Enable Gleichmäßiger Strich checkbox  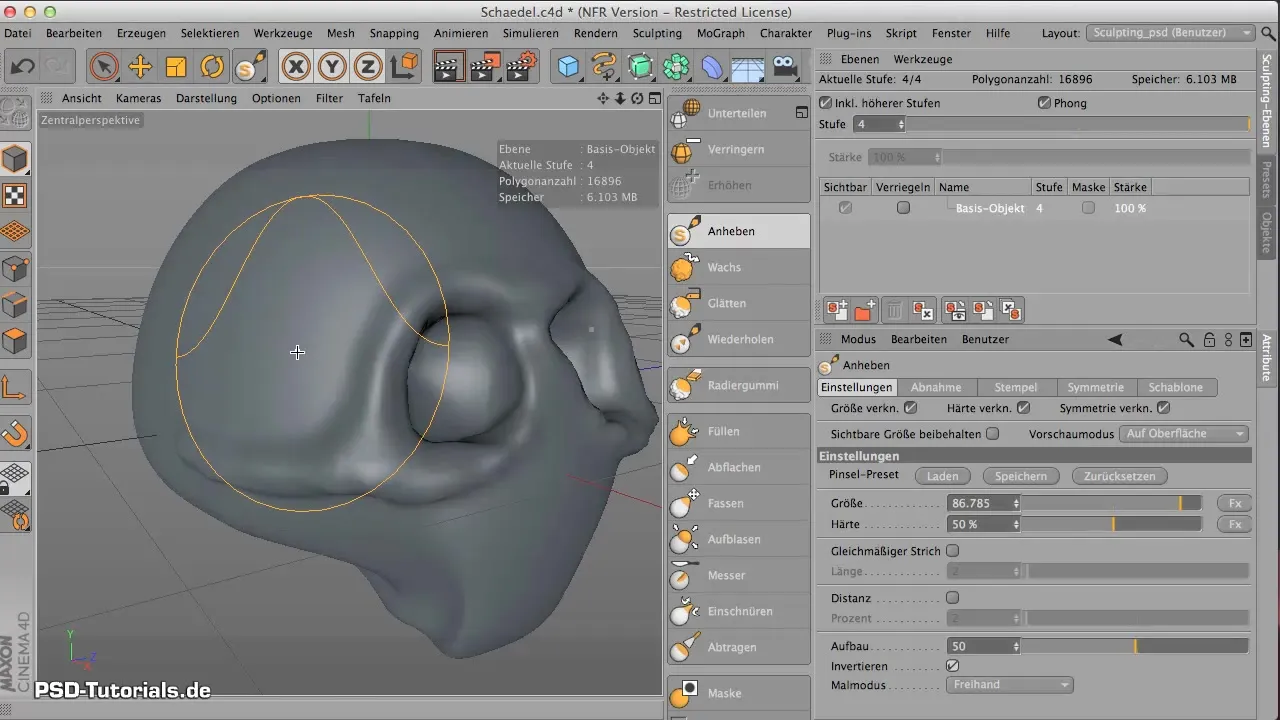click(x=952, y=550)
